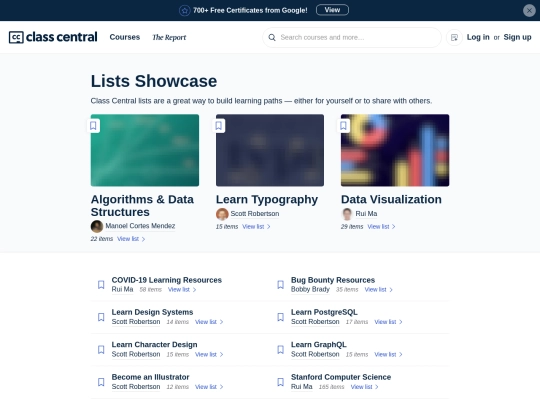View list for Learn PostgreSQL

tap(388, 322)
